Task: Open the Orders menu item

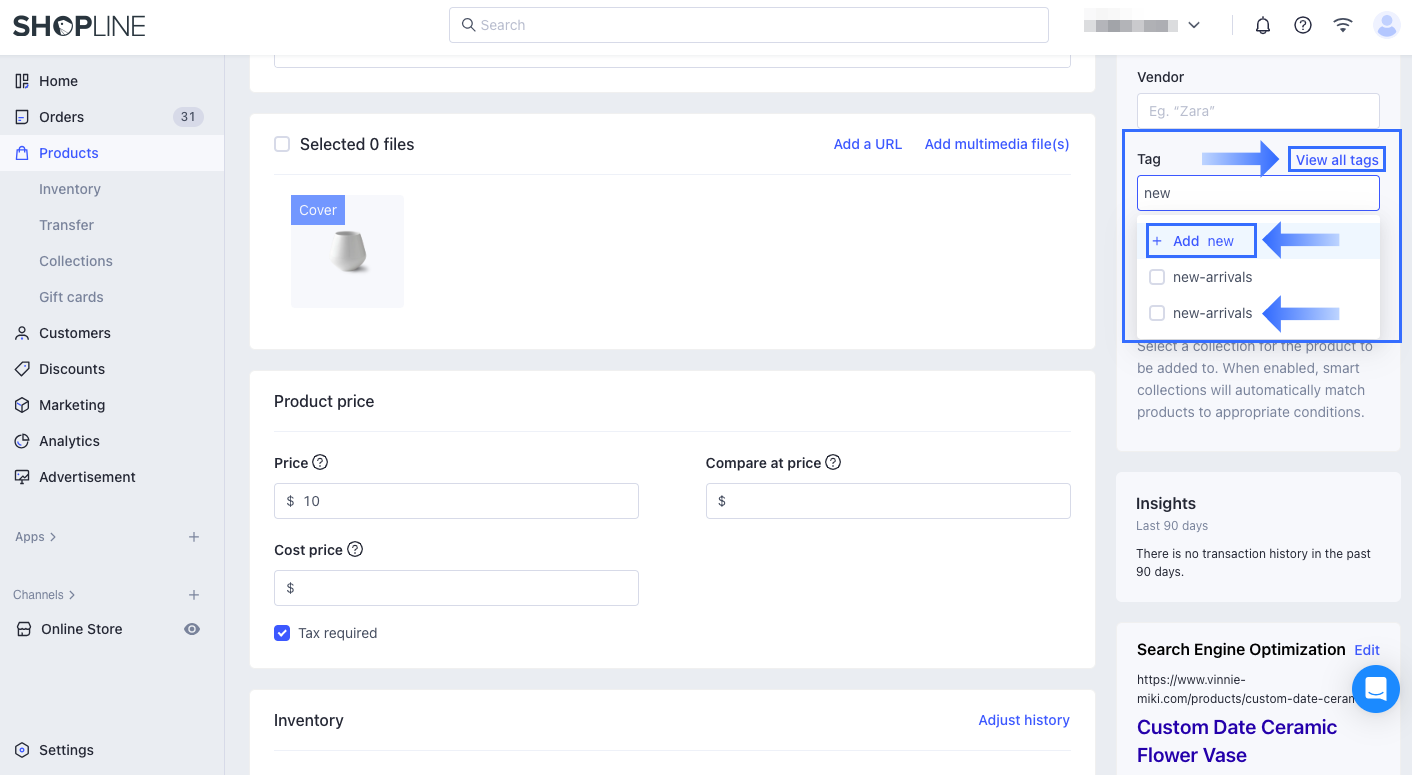Action: point(62,117)
